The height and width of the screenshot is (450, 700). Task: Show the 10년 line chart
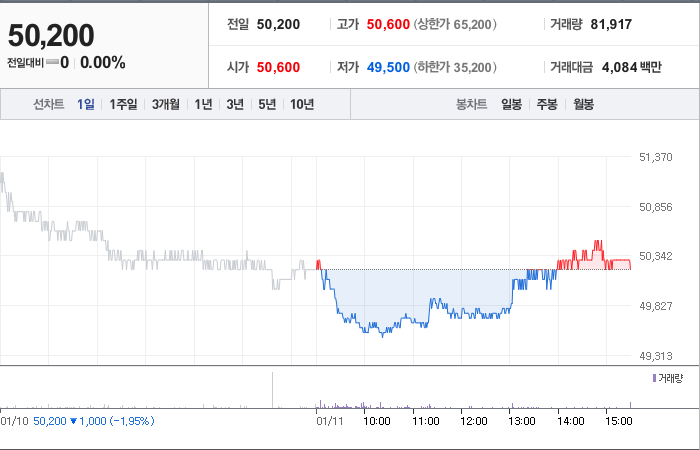coord(302,104)
